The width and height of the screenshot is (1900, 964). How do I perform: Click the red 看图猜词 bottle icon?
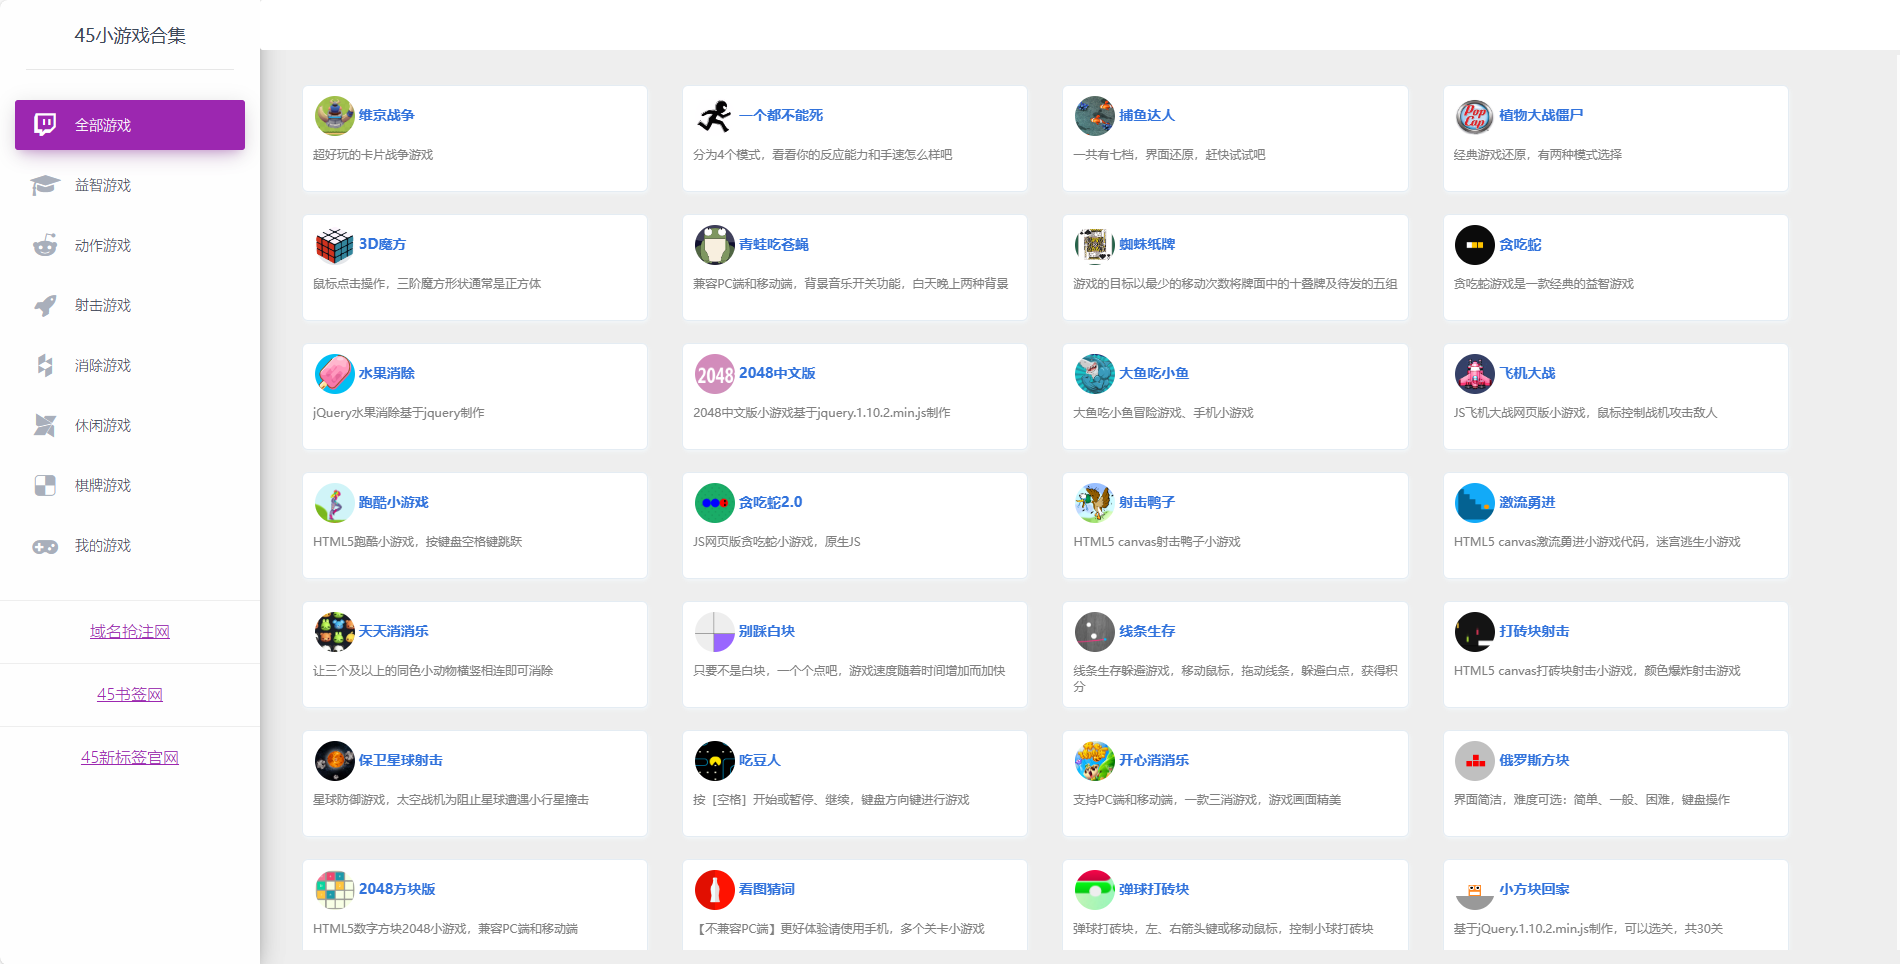tap(714, 890)
